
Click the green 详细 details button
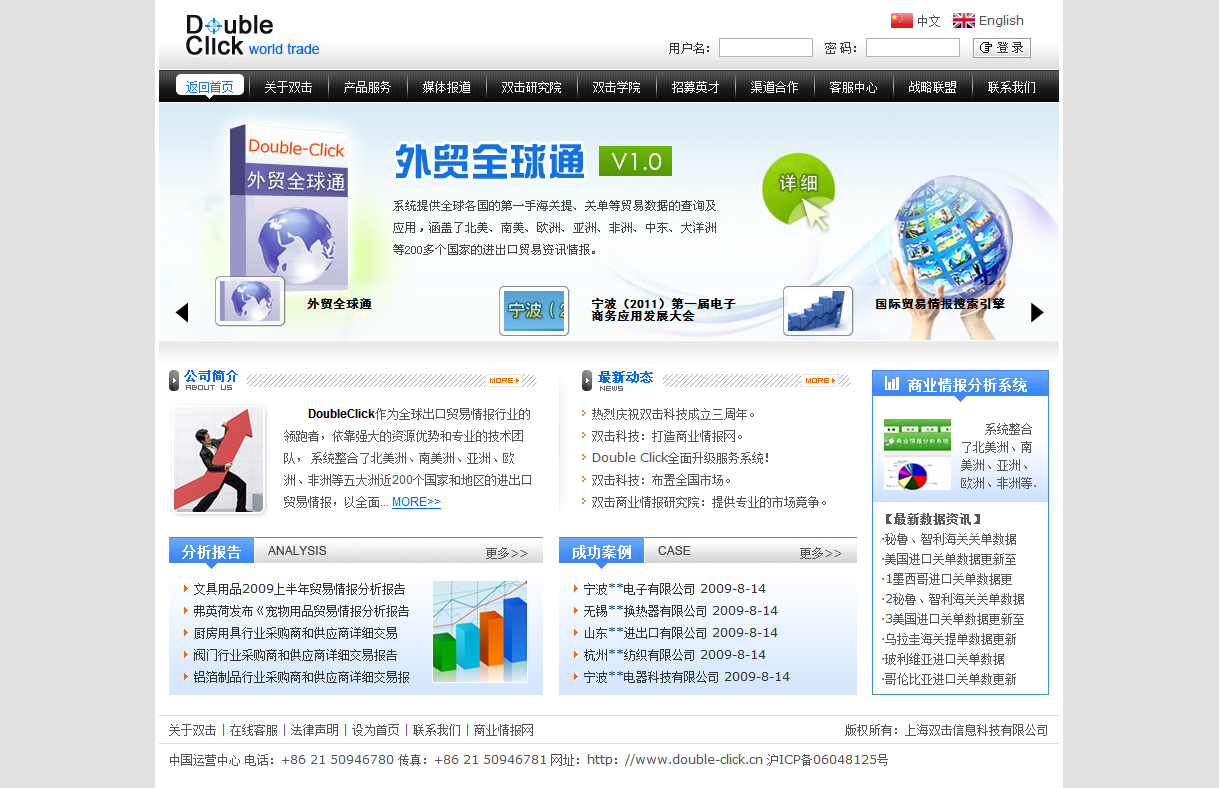[798, 189]
